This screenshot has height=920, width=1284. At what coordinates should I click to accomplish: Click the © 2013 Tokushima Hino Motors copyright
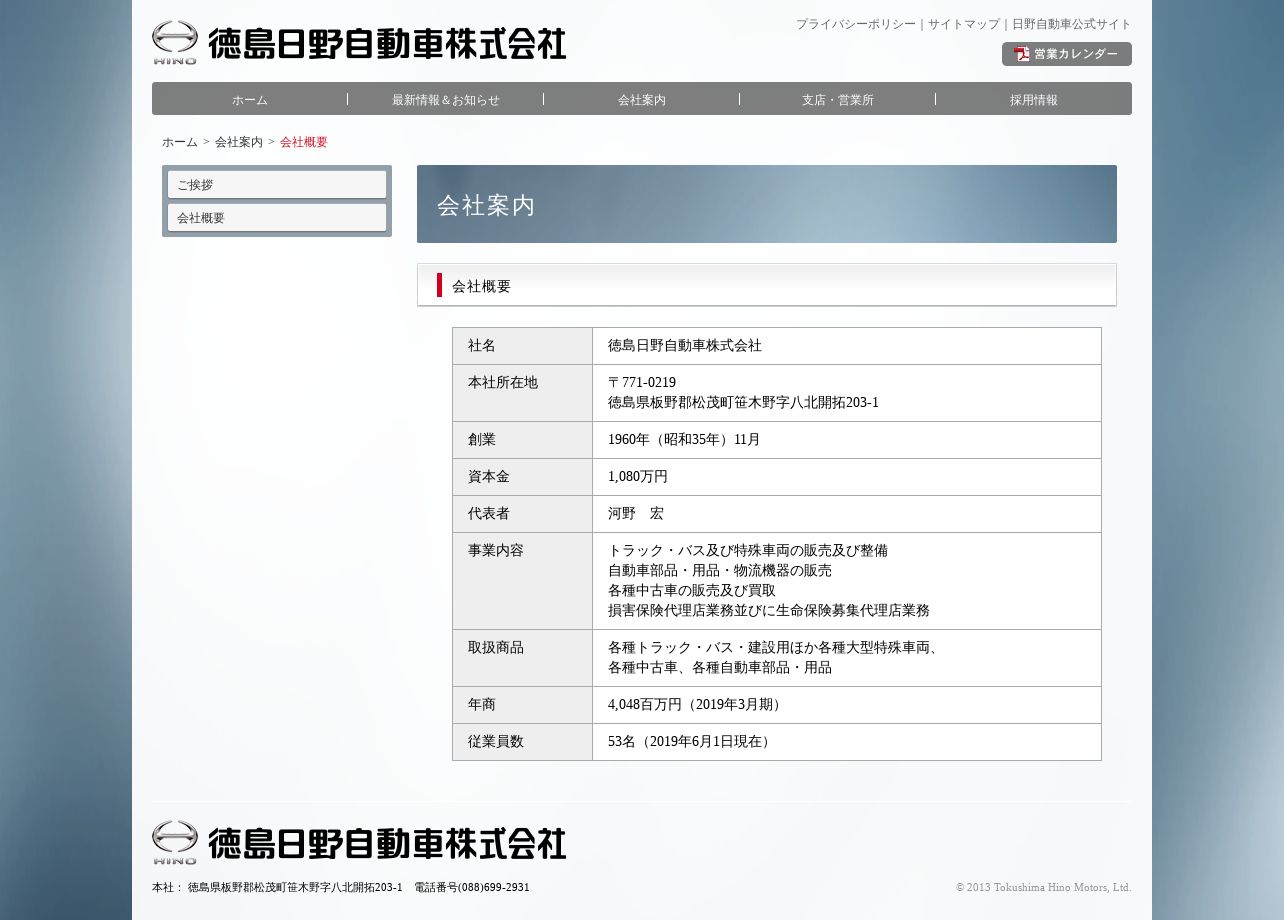(1043, 888)
